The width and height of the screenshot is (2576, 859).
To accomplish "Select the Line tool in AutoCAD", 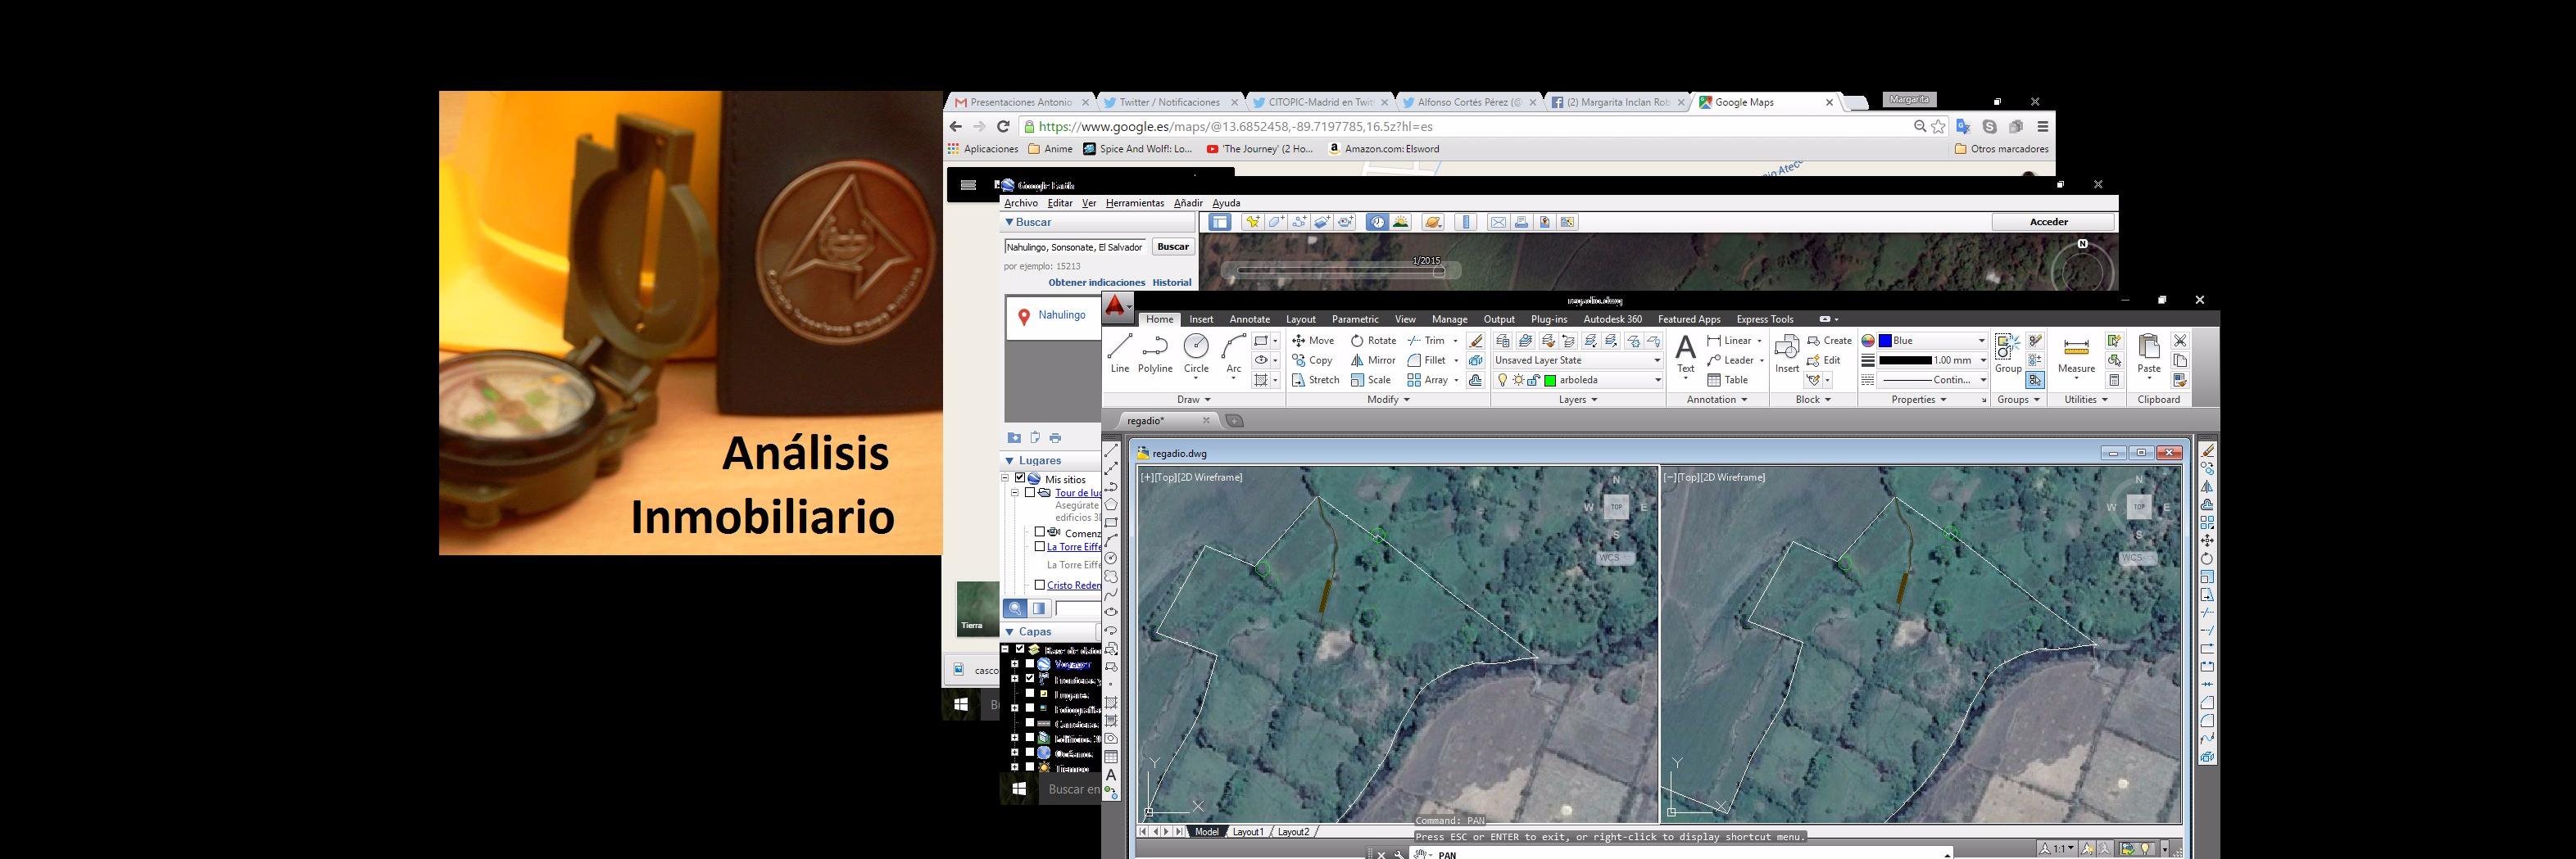I will click(x=1119, y=354).
